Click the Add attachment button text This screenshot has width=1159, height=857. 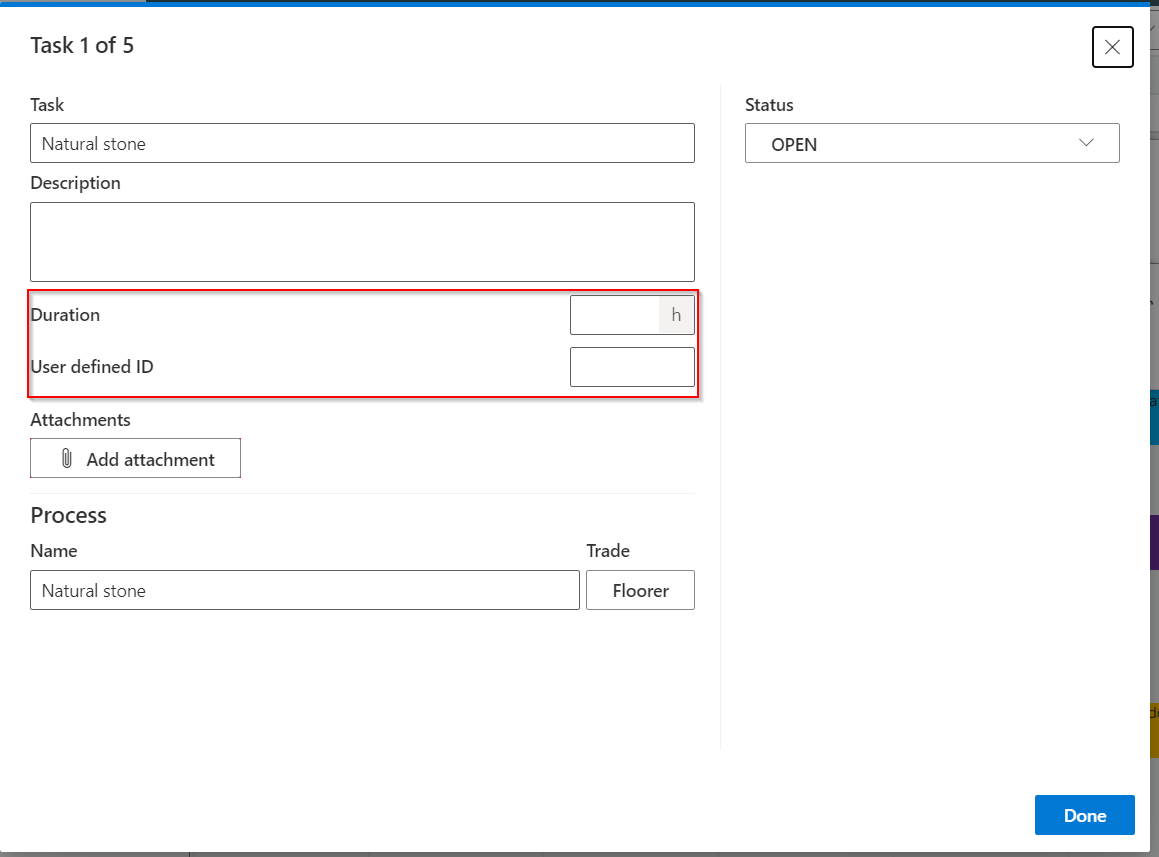pos(150,460)
